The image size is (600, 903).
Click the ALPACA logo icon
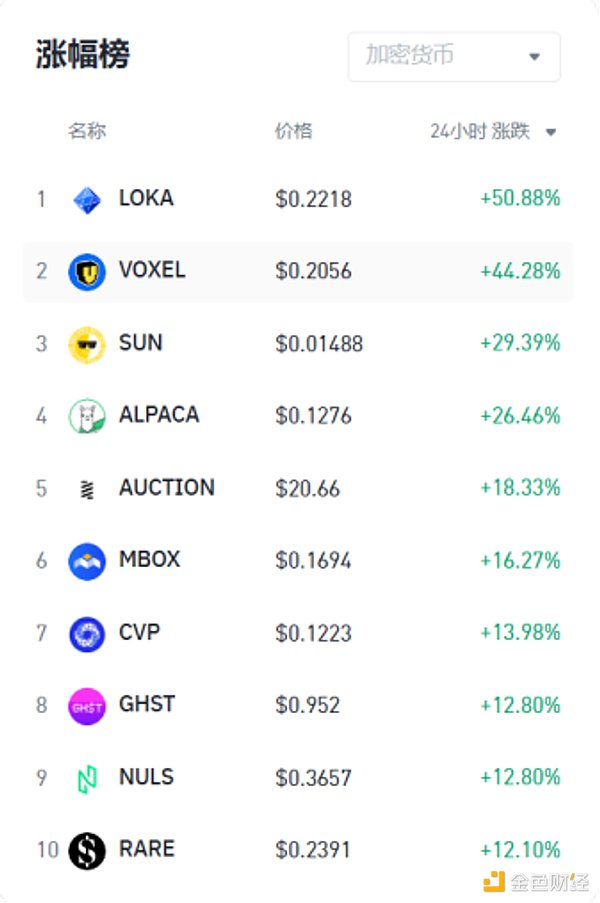tap(87, 416)
